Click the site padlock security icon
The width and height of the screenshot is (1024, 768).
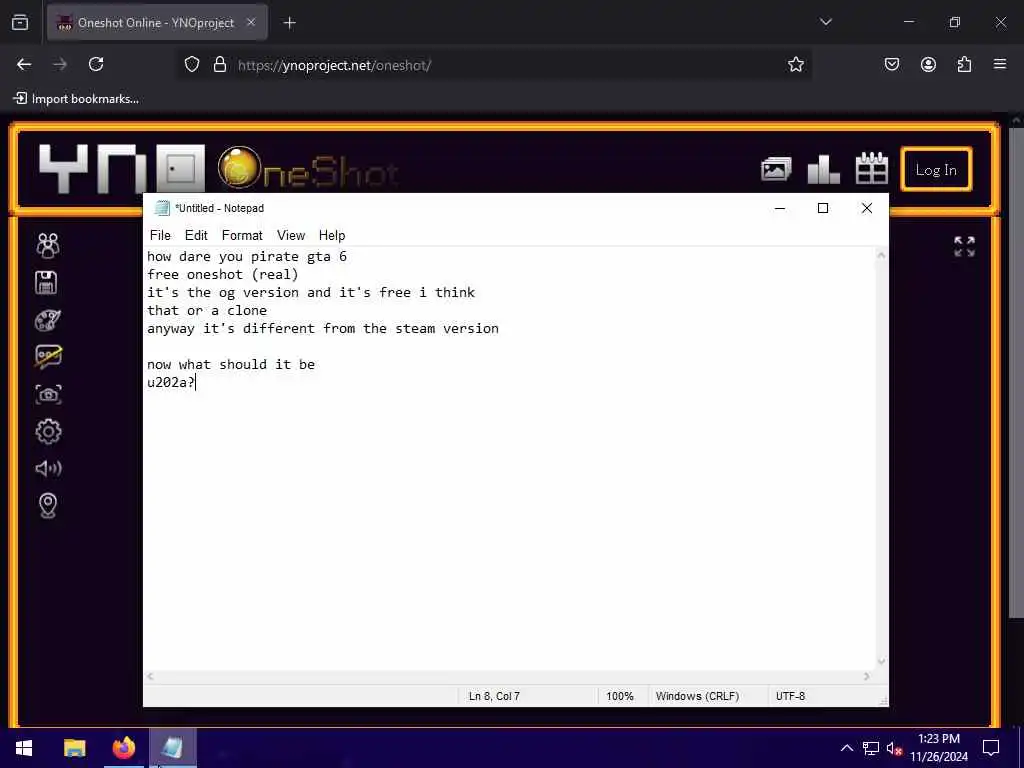220,65
